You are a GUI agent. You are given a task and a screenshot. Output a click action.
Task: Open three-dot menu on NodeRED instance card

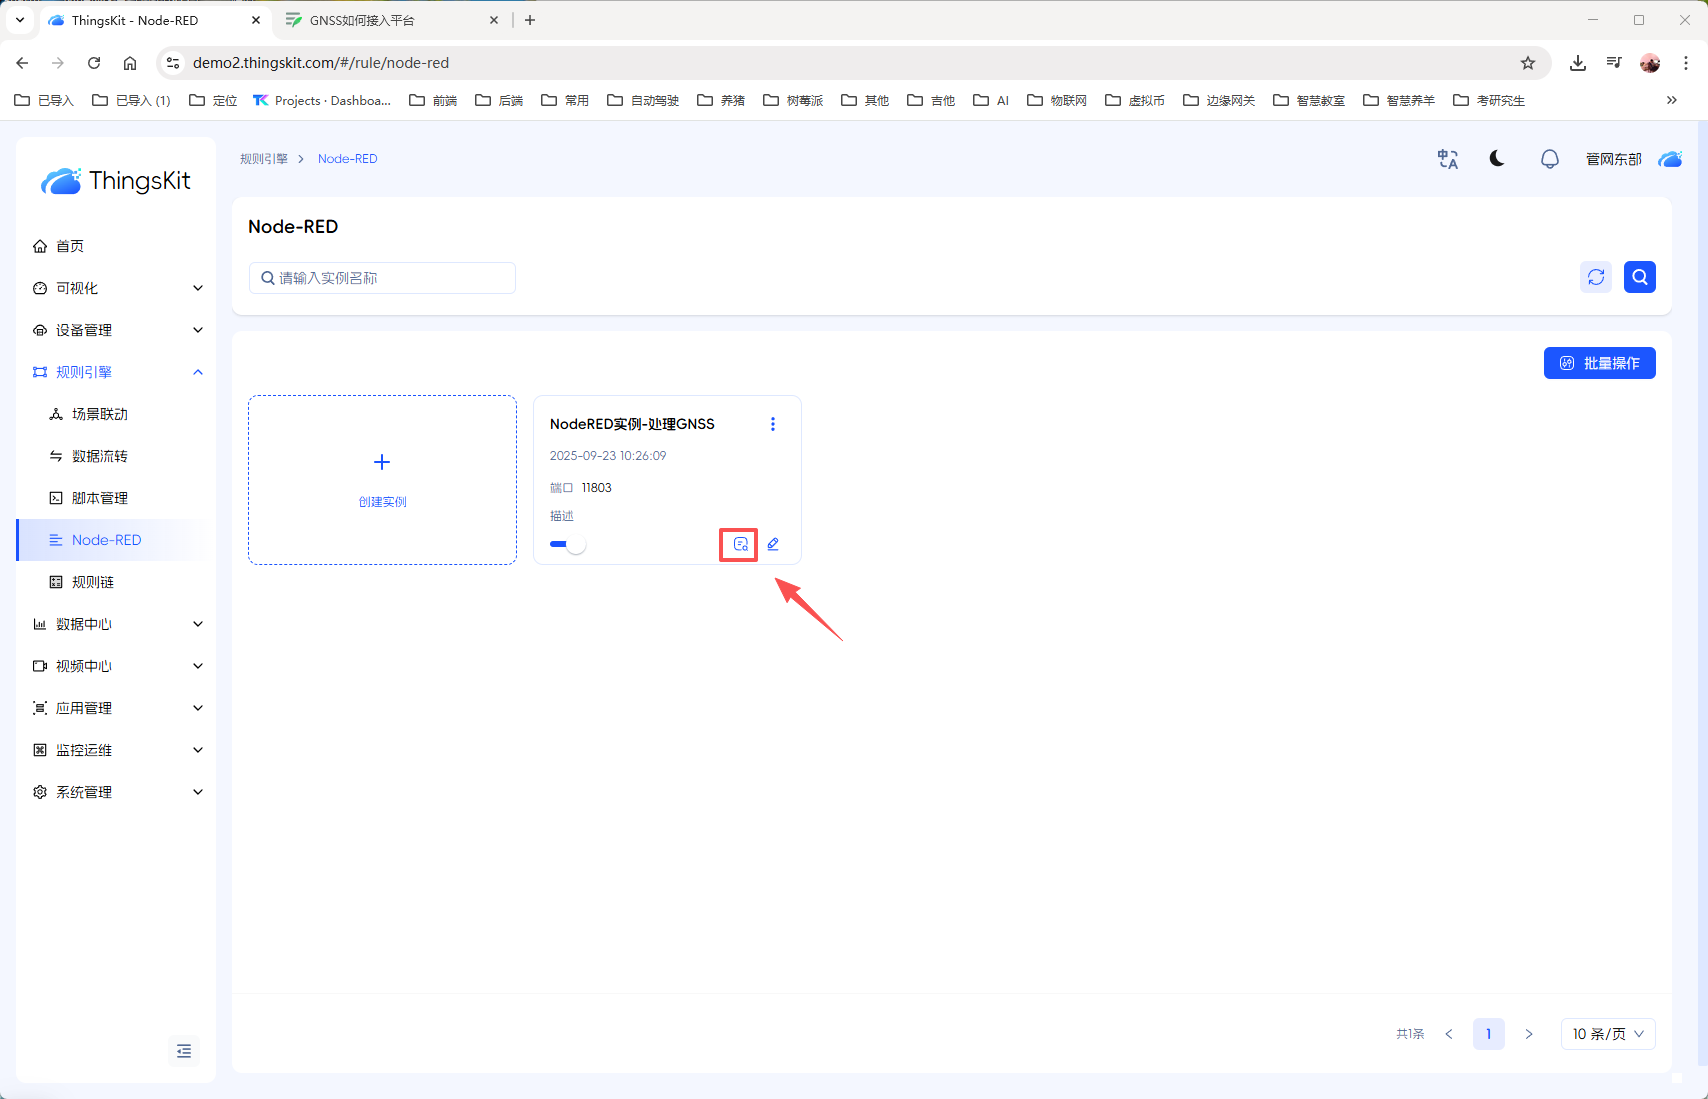click(772, 424)
